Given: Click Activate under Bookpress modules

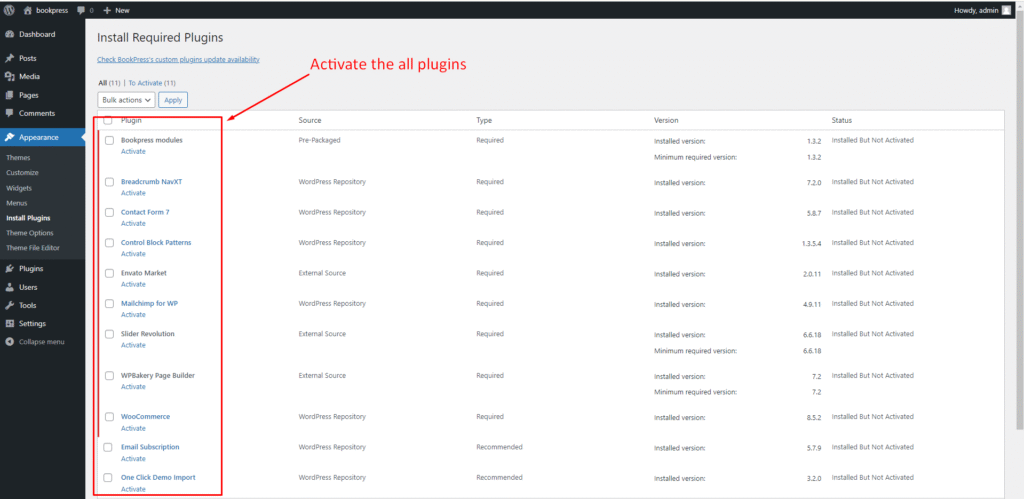Looking at the screenshot, I should point(133,152).
